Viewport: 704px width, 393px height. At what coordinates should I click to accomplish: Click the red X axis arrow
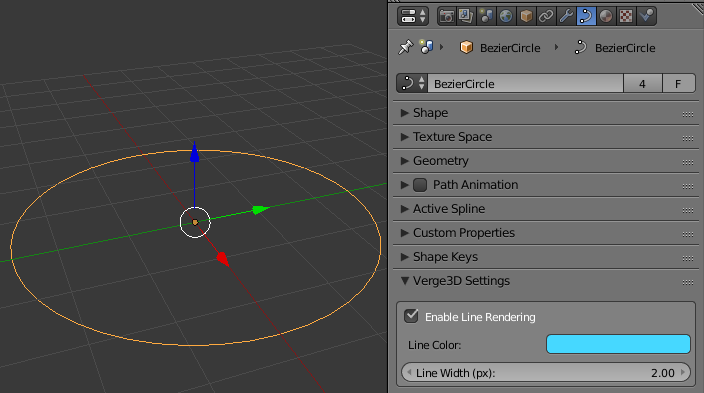pos(223,259)
